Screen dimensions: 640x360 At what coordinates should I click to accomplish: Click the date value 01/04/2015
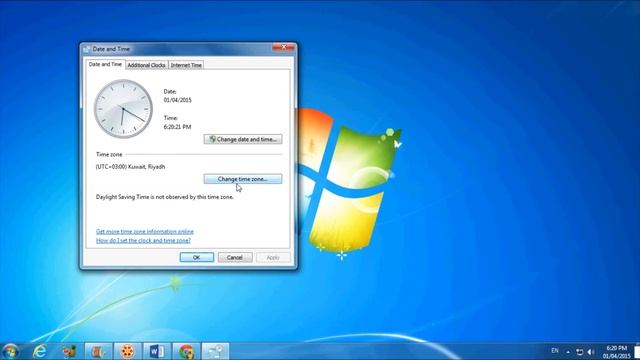178,100
